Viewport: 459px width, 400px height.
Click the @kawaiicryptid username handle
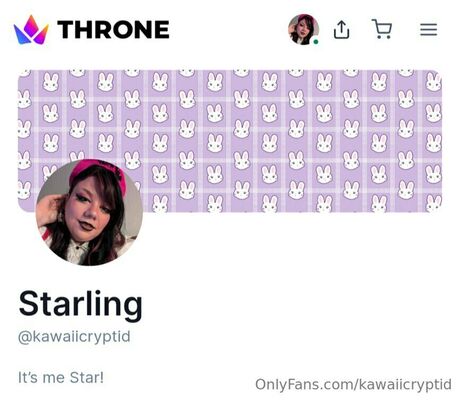point(74,337)
